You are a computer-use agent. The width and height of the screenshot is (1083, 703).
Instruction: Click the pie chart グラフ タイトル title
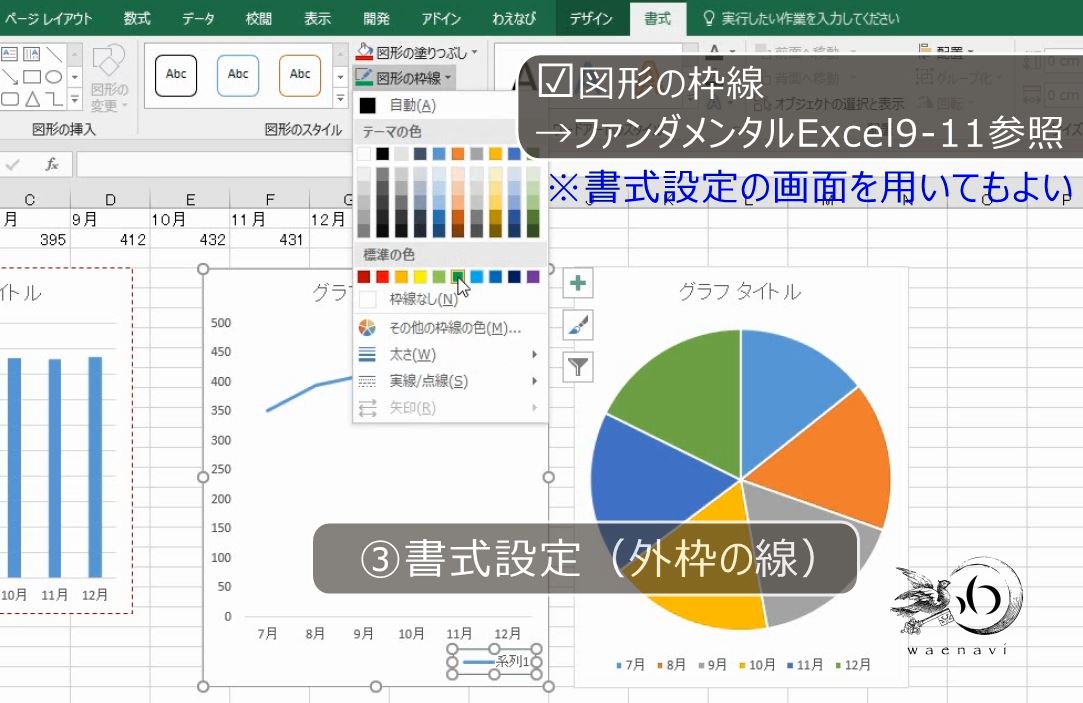tap(740, 291)
